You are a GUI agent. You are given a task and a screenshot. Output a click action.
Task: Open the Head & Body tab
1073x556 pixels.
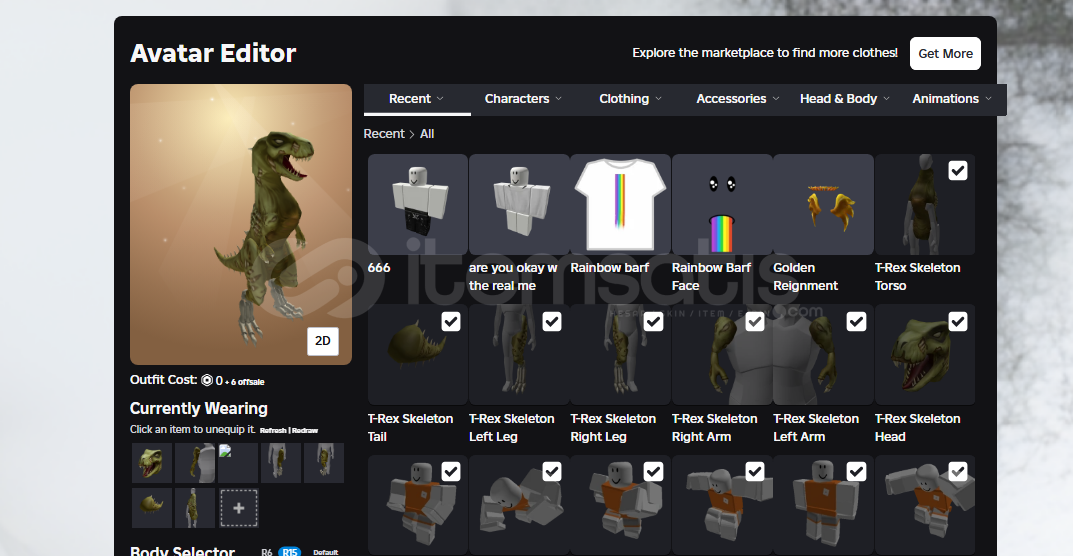pyautogui.click(x=844, y=99)
